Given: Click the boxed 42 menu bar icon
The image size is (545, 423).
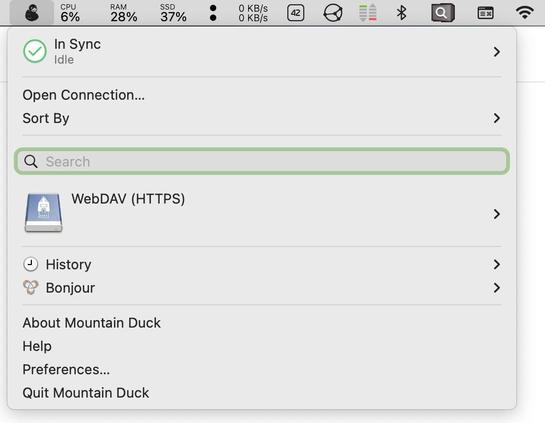Looking at the screenshot, I should (296, 13).
